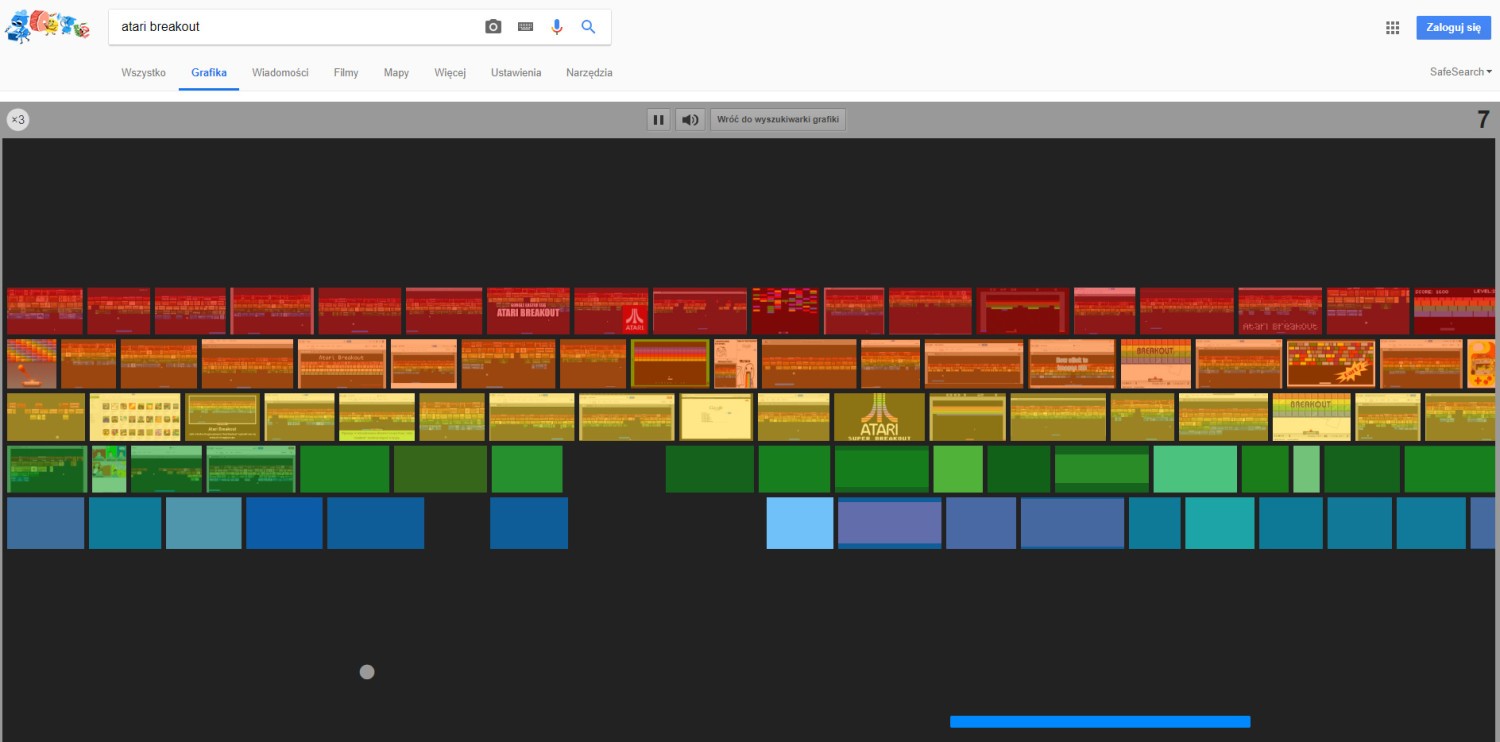This screenshot has height=742, width=1500.
Task: Go to the Filmy tab
Action: 346,73
